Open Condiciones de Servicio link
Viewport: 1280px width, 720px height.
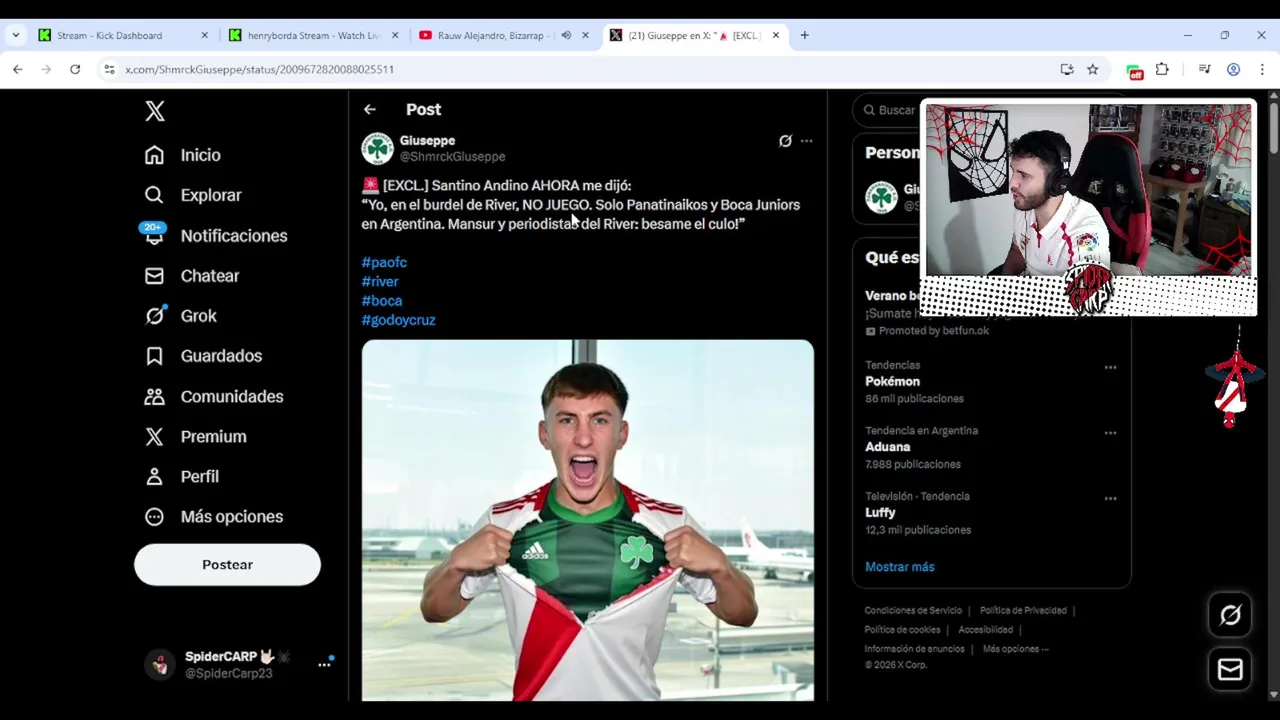[x=913, y=611]
